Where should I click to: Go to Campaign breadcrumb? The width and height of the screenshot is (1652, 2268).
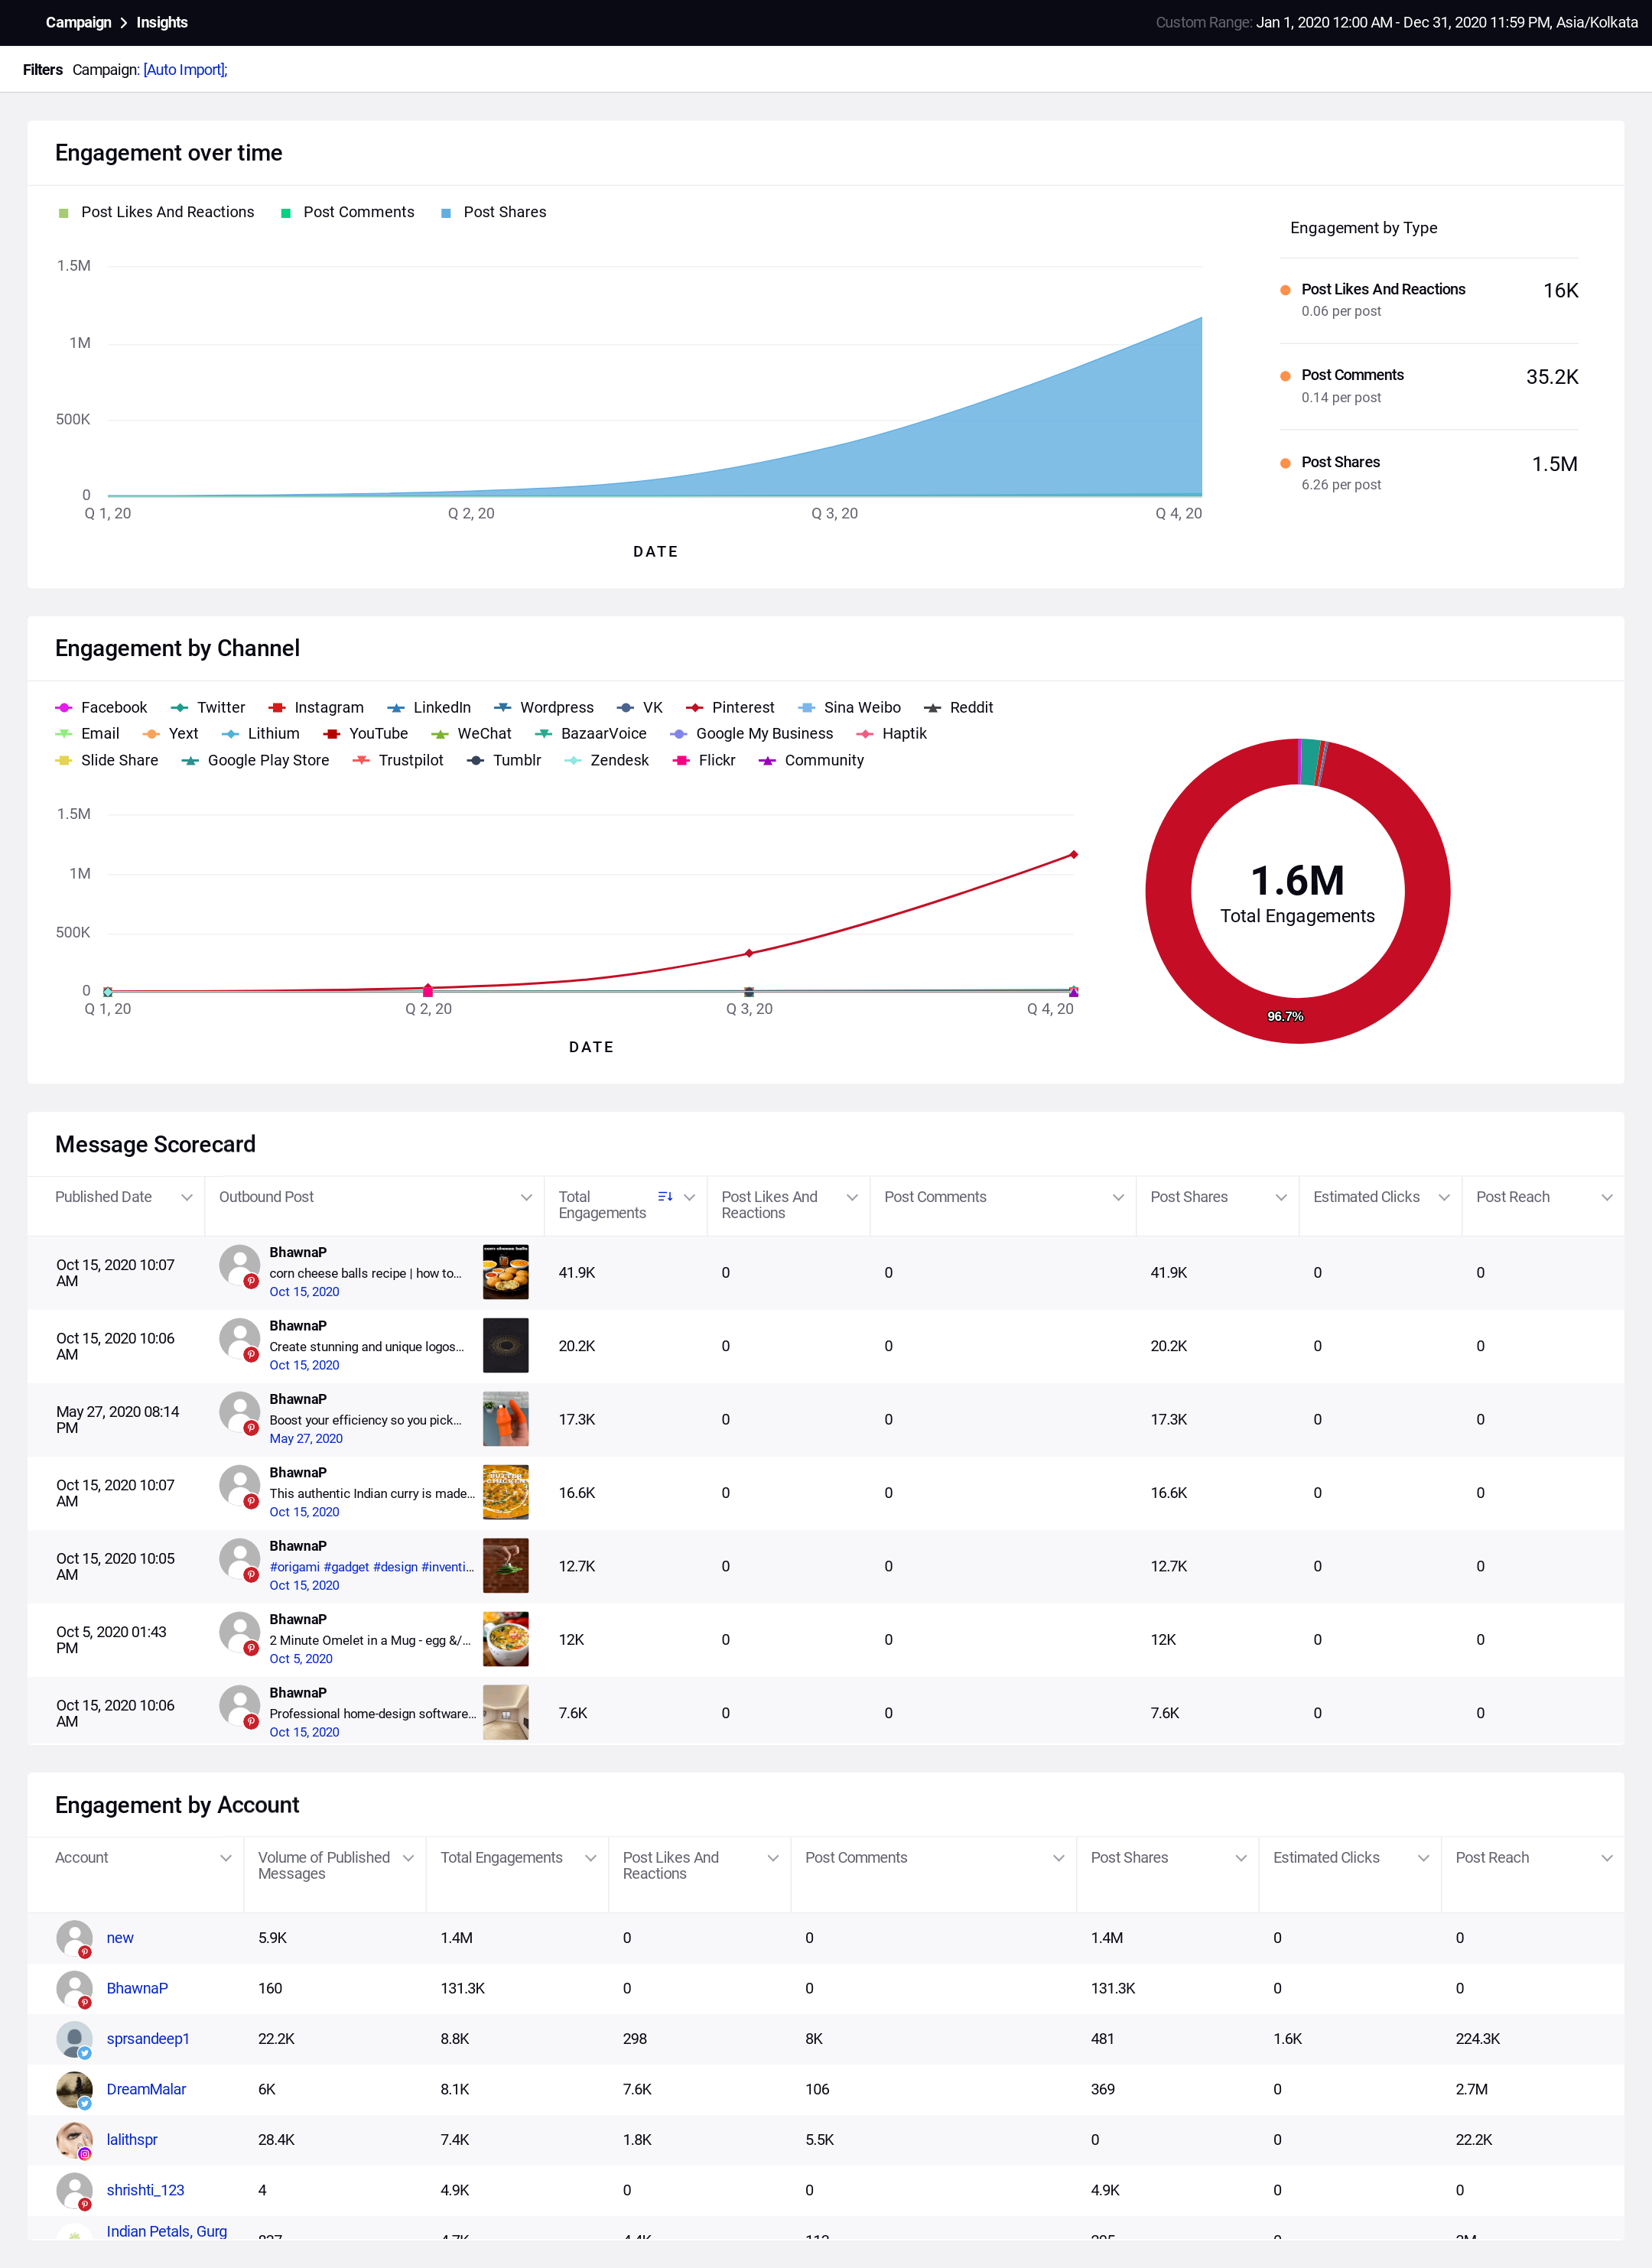(x=79, y=23)
